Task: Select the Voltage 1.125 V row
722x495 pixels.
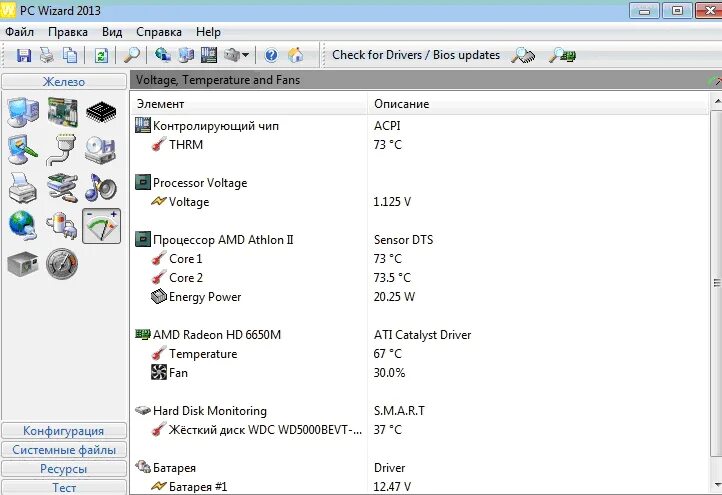Action: (420, 202)
